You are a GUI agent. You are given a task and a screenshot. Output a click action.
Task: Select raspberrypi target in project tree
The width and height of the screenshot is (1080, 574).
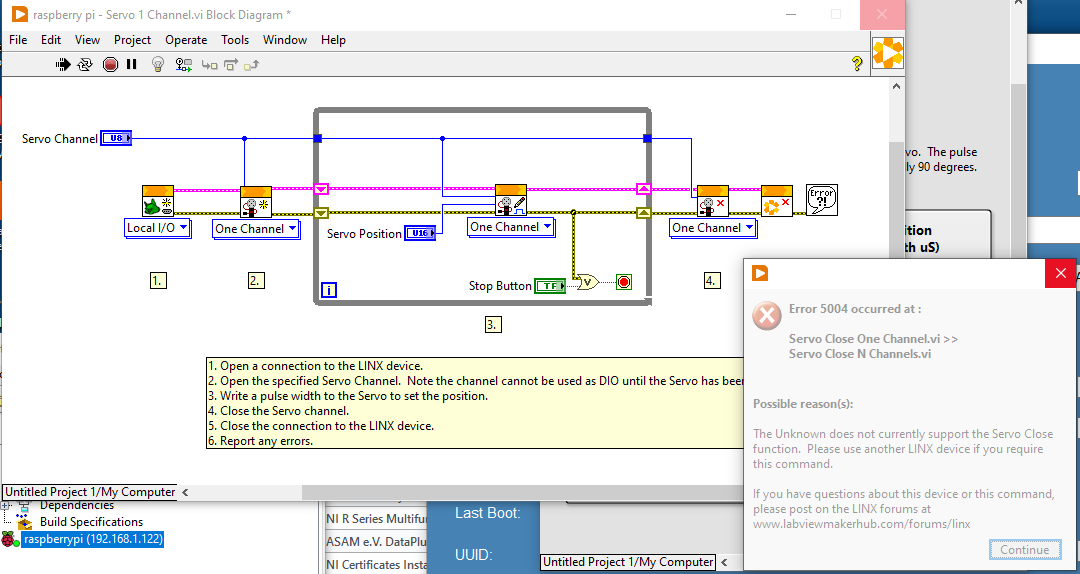(x=92, y=539)
